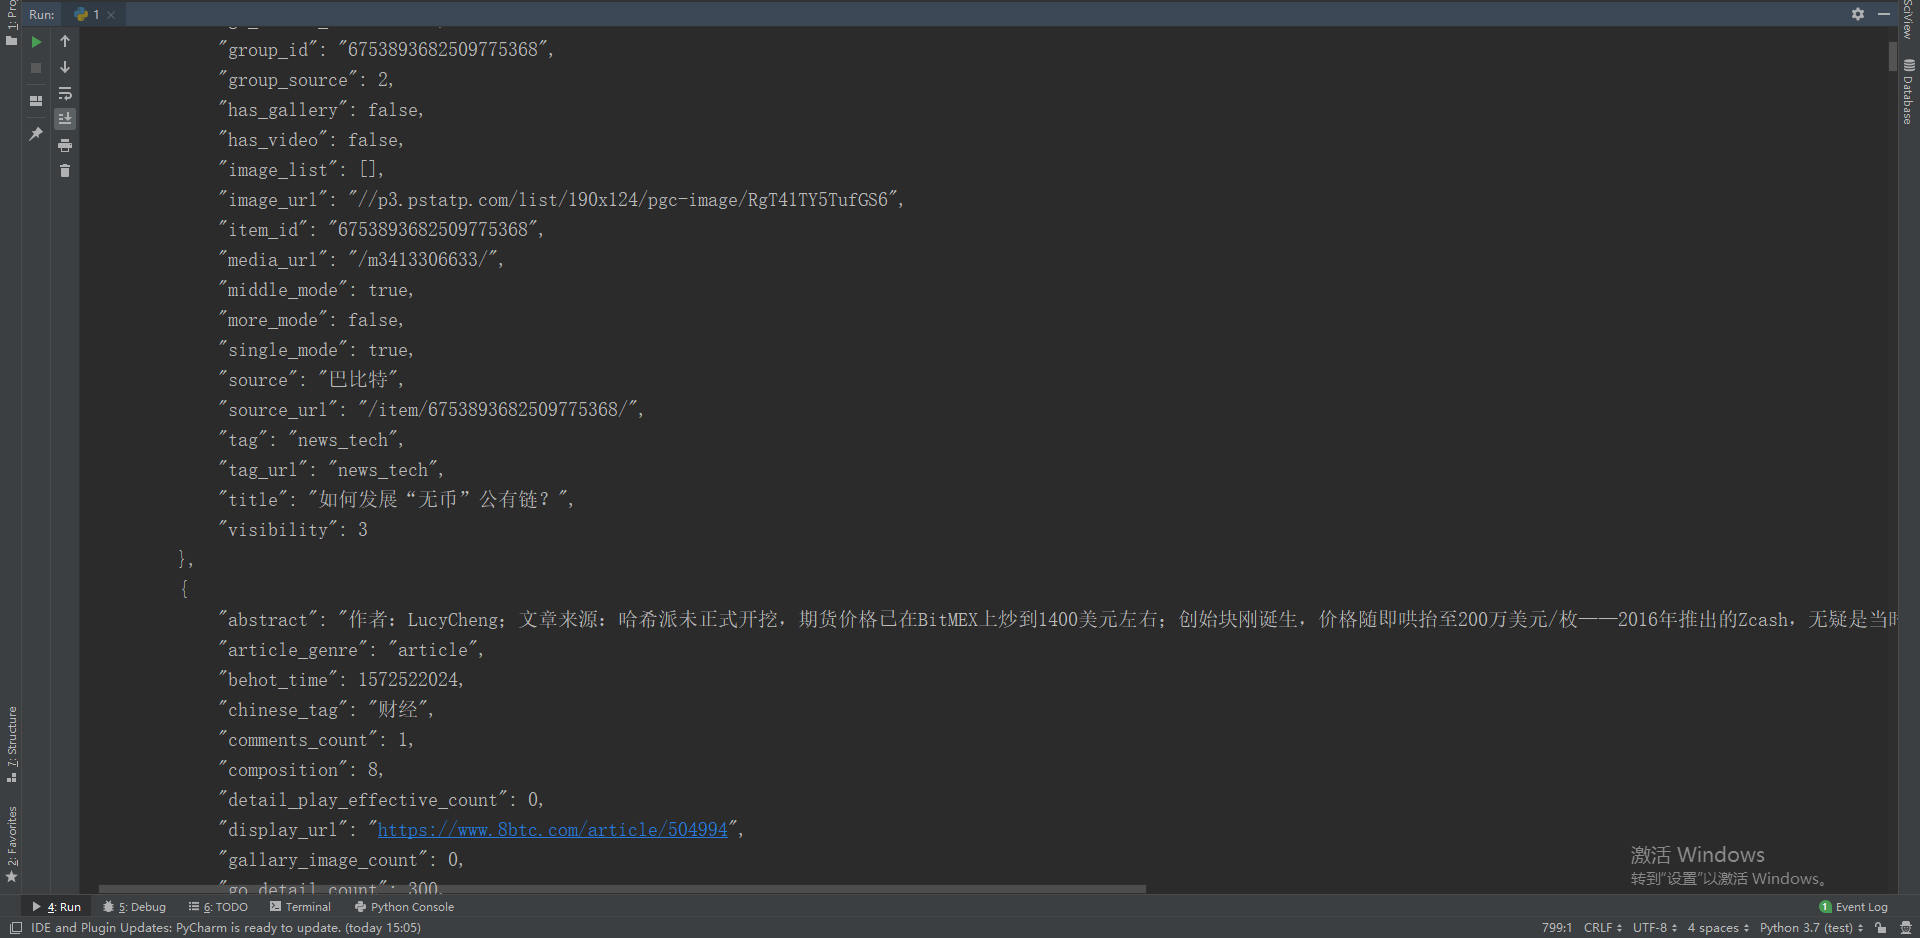Switch to the Run tool tab

(57, 907)
